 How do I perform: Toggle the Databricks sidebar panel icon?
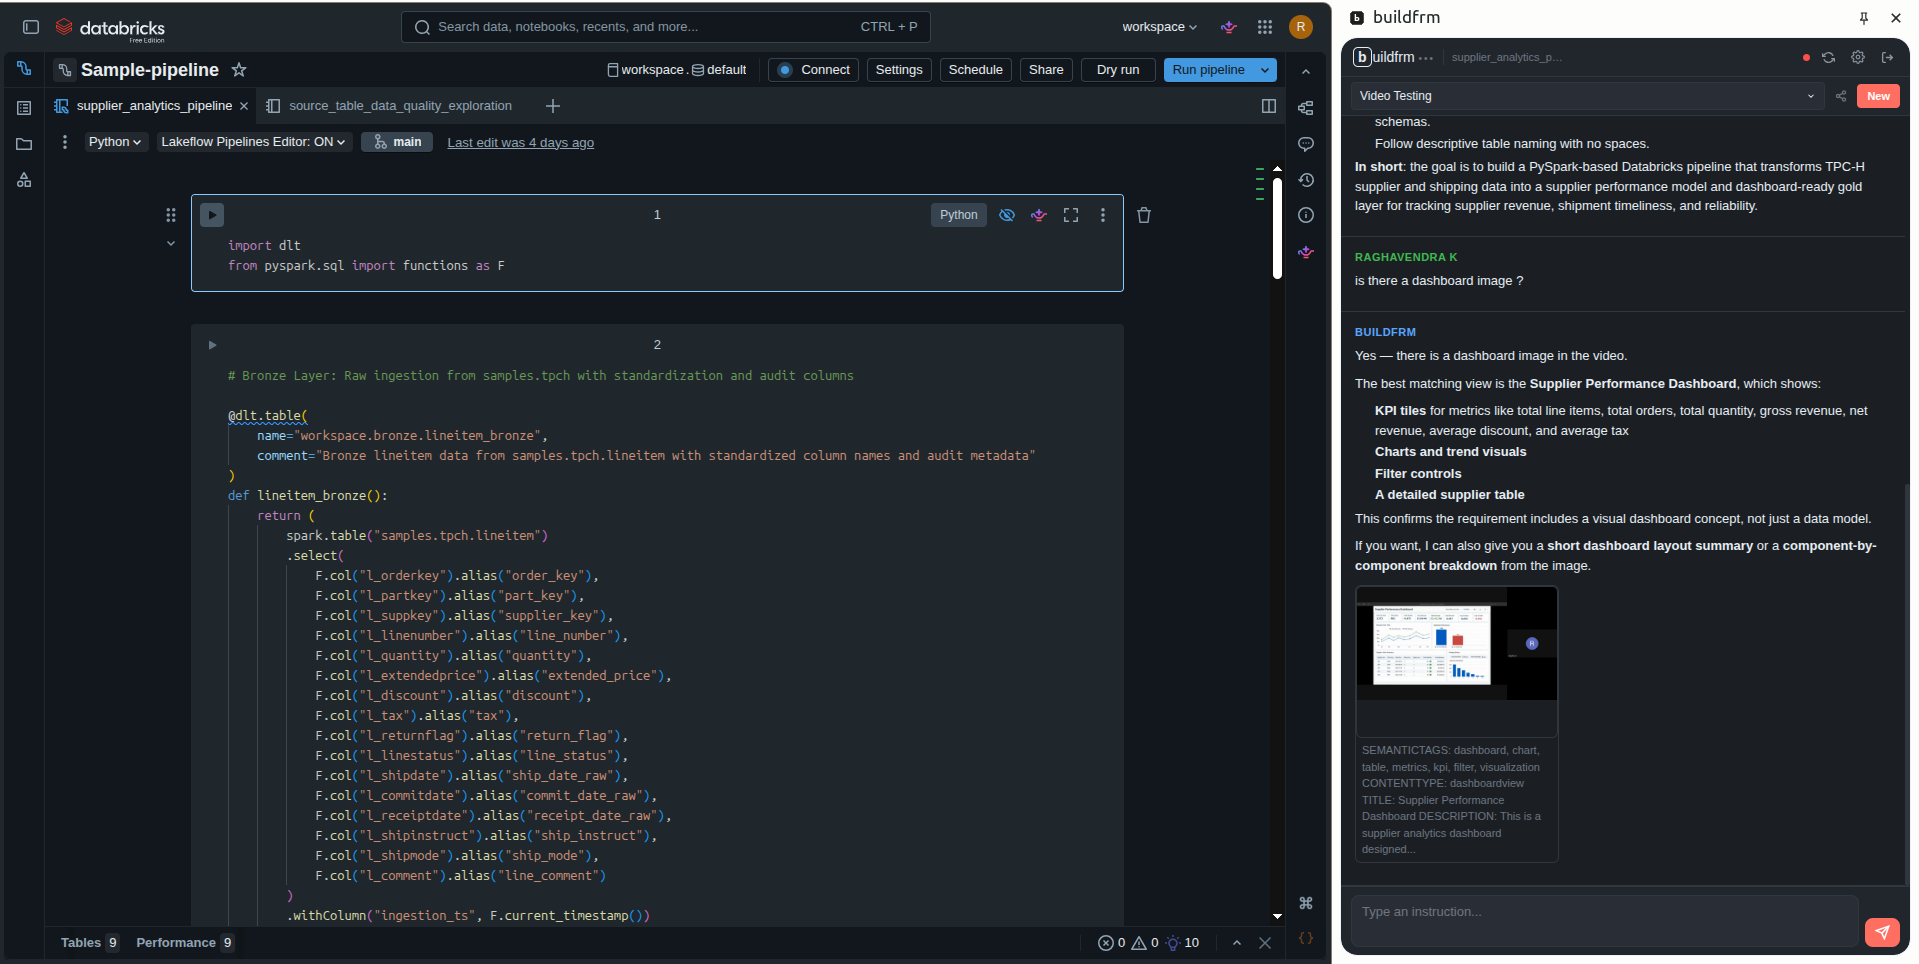[31, 27]
